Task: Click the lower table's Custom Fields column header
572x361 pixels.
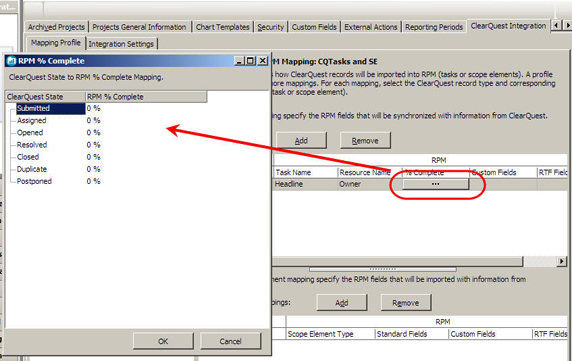Action: click(x=490, y=334)
